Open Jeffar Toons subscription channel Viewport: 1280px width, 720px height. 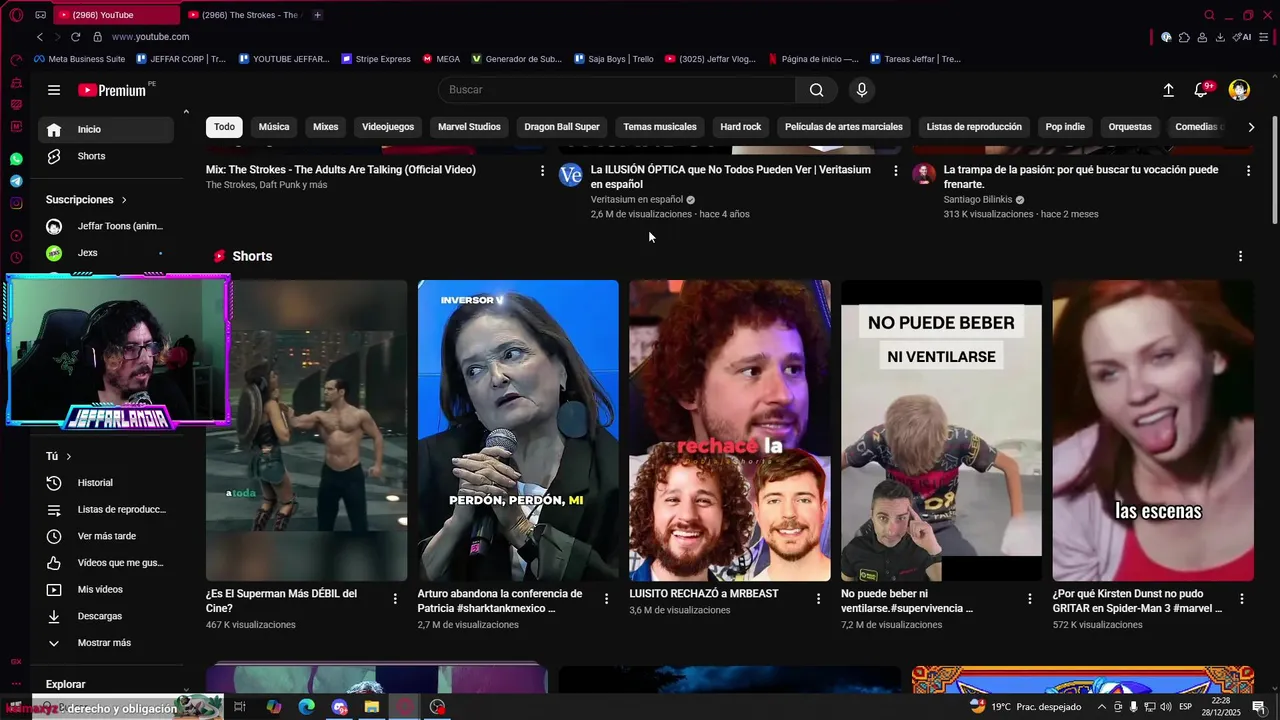click(x=106, y=226)
